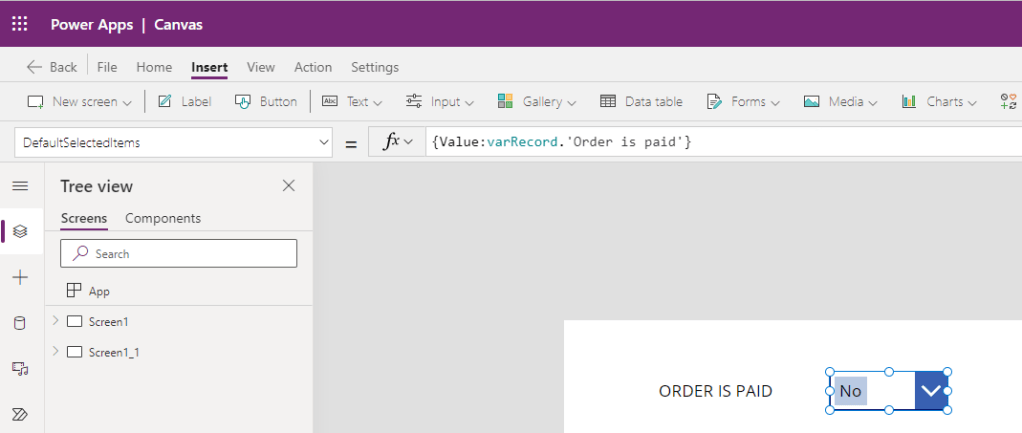Image resolution: width=1022 pixels, height=433 pixels.
Task: Switch to the Components tab
Action: 163,218
